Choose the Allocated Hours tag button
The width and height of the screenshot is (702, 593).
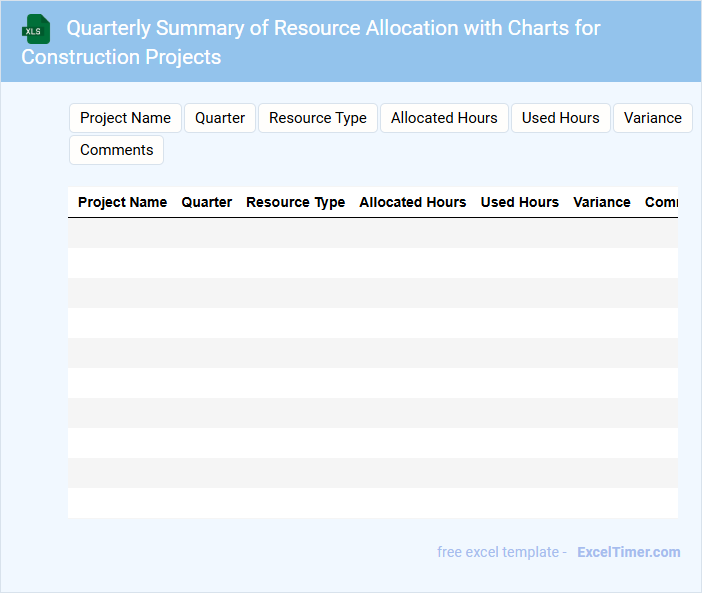click(444, 118)
